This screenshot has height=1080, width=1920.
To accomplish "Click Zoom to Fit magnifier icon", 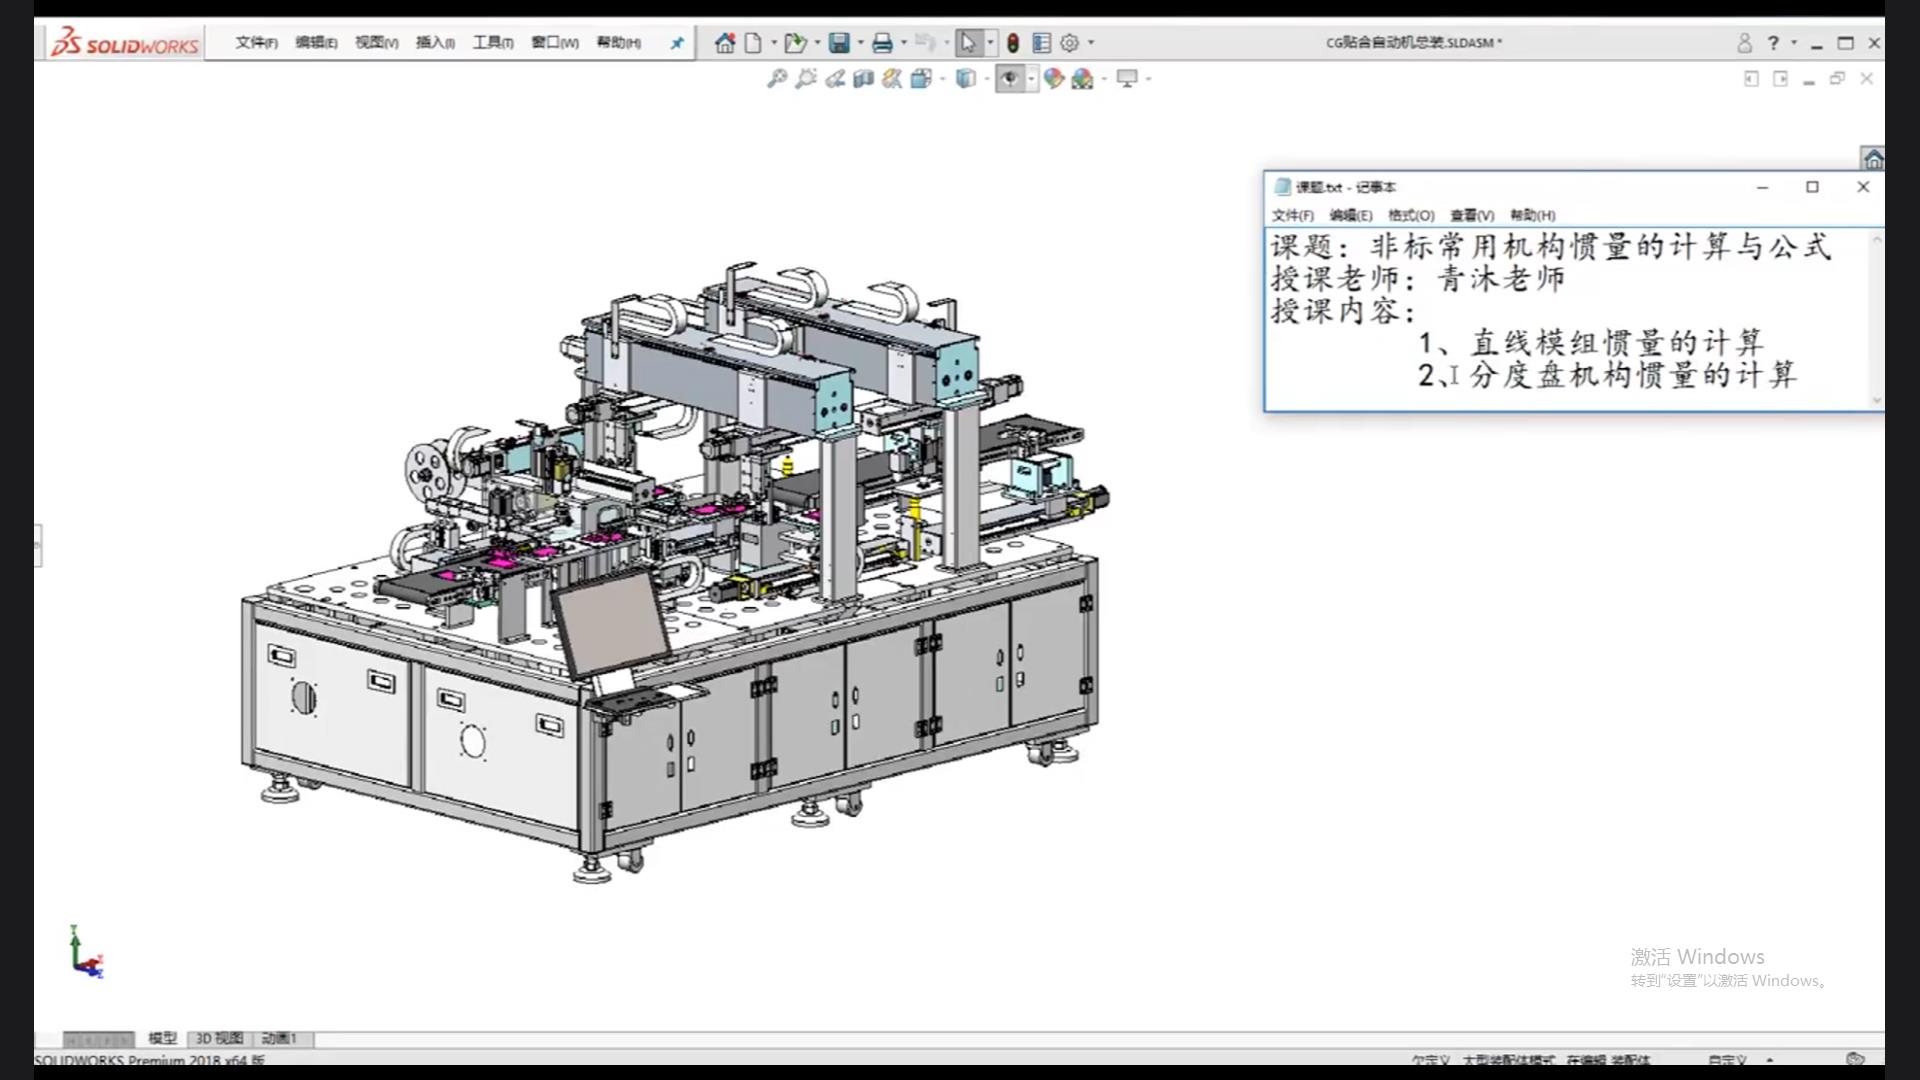I will 776,79.
